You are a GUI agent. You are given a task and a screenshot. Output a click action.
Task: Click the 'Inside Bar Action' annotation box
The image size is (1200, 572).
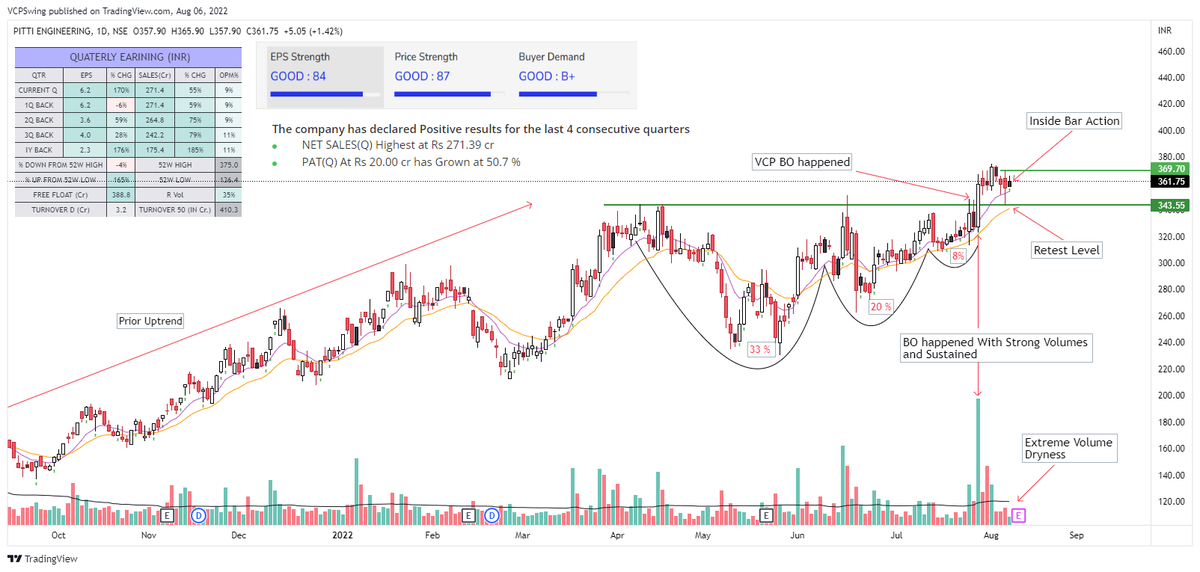(1075, 121)
